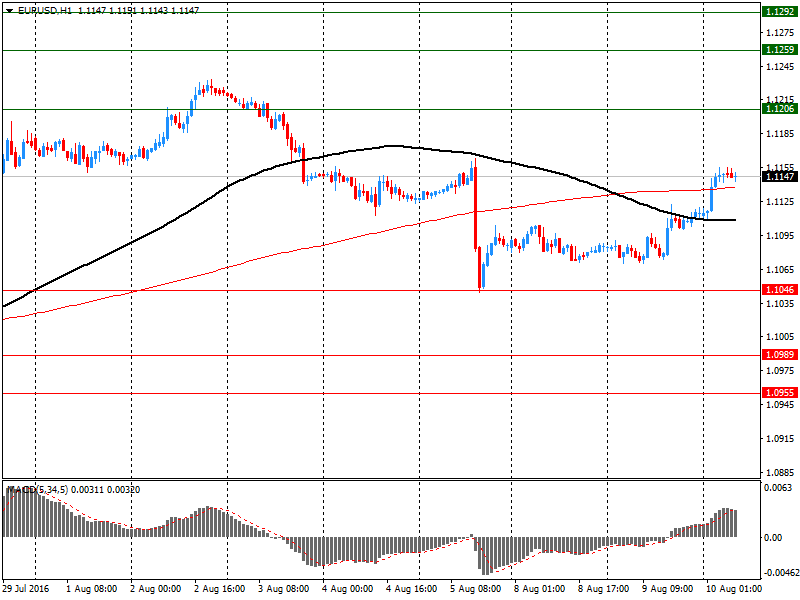The width and height of the screenshot is (800, 600).
Task: Click the 10 Aug 01:00 time axis label
Action: (734, 589)
